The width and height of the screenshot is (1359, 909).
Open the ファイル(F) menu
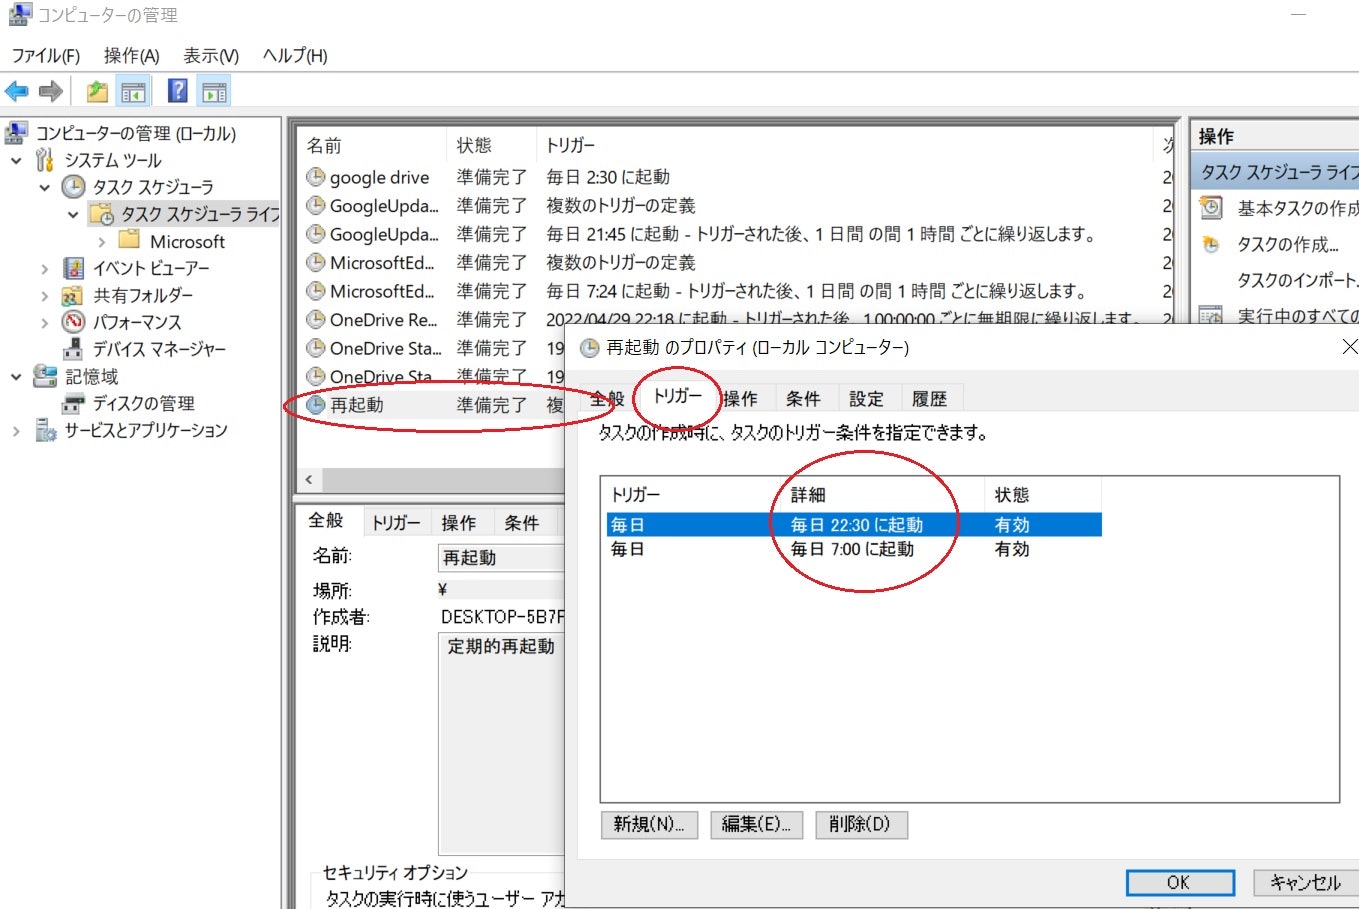tap(46, 55)
